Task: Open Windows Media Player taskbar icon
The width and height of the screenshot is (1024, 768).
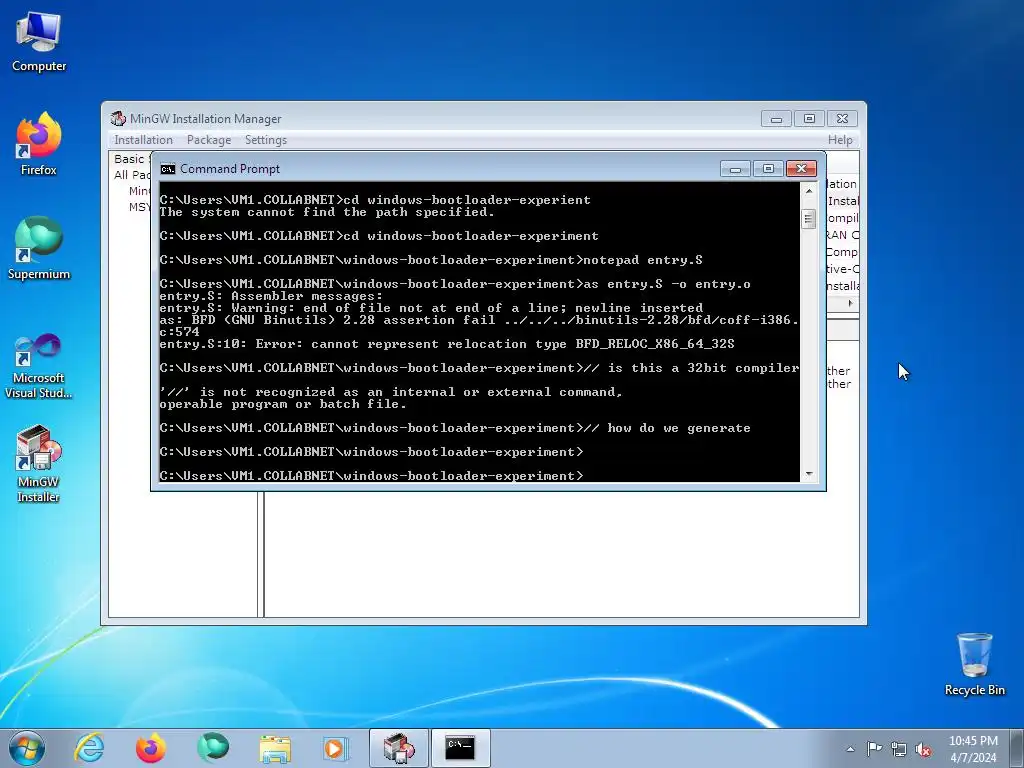Action: (x=336, y=748)
